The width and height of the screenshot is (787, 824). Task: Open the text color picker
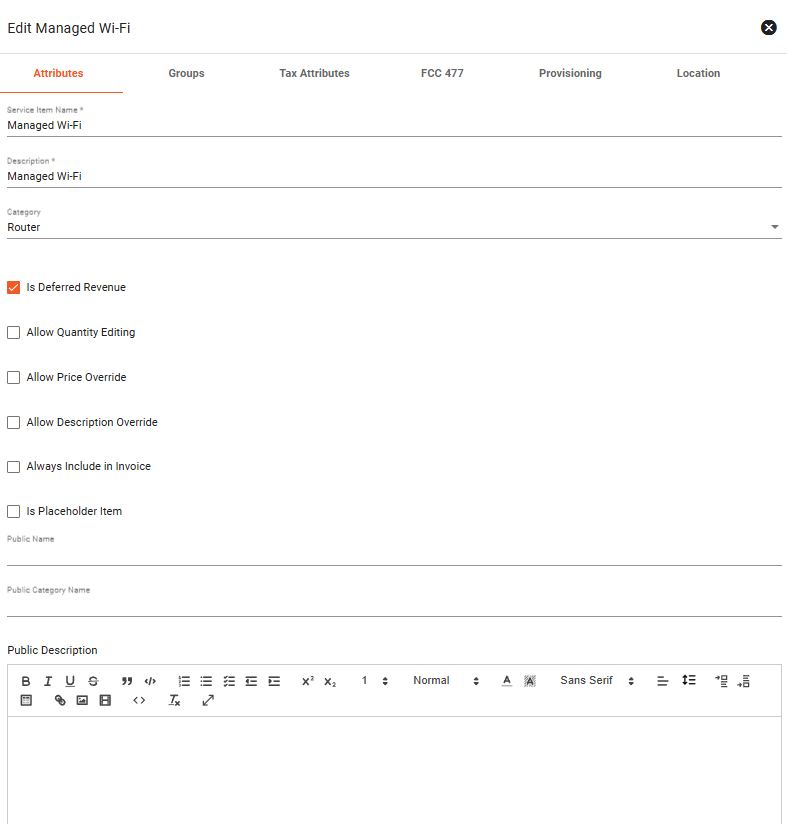pyautogui.click(x=506, y=681)
